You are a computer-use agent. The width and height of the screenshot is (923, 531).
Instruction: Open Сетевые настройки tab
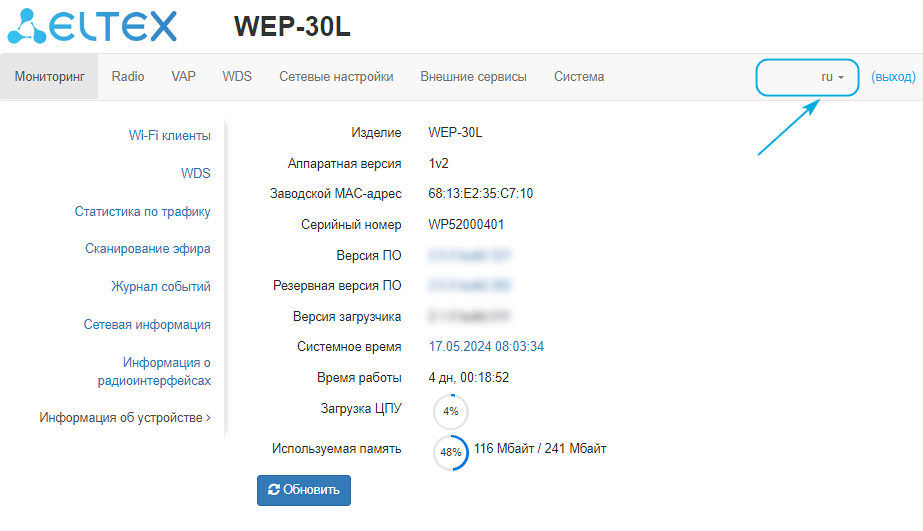[336, 77]
